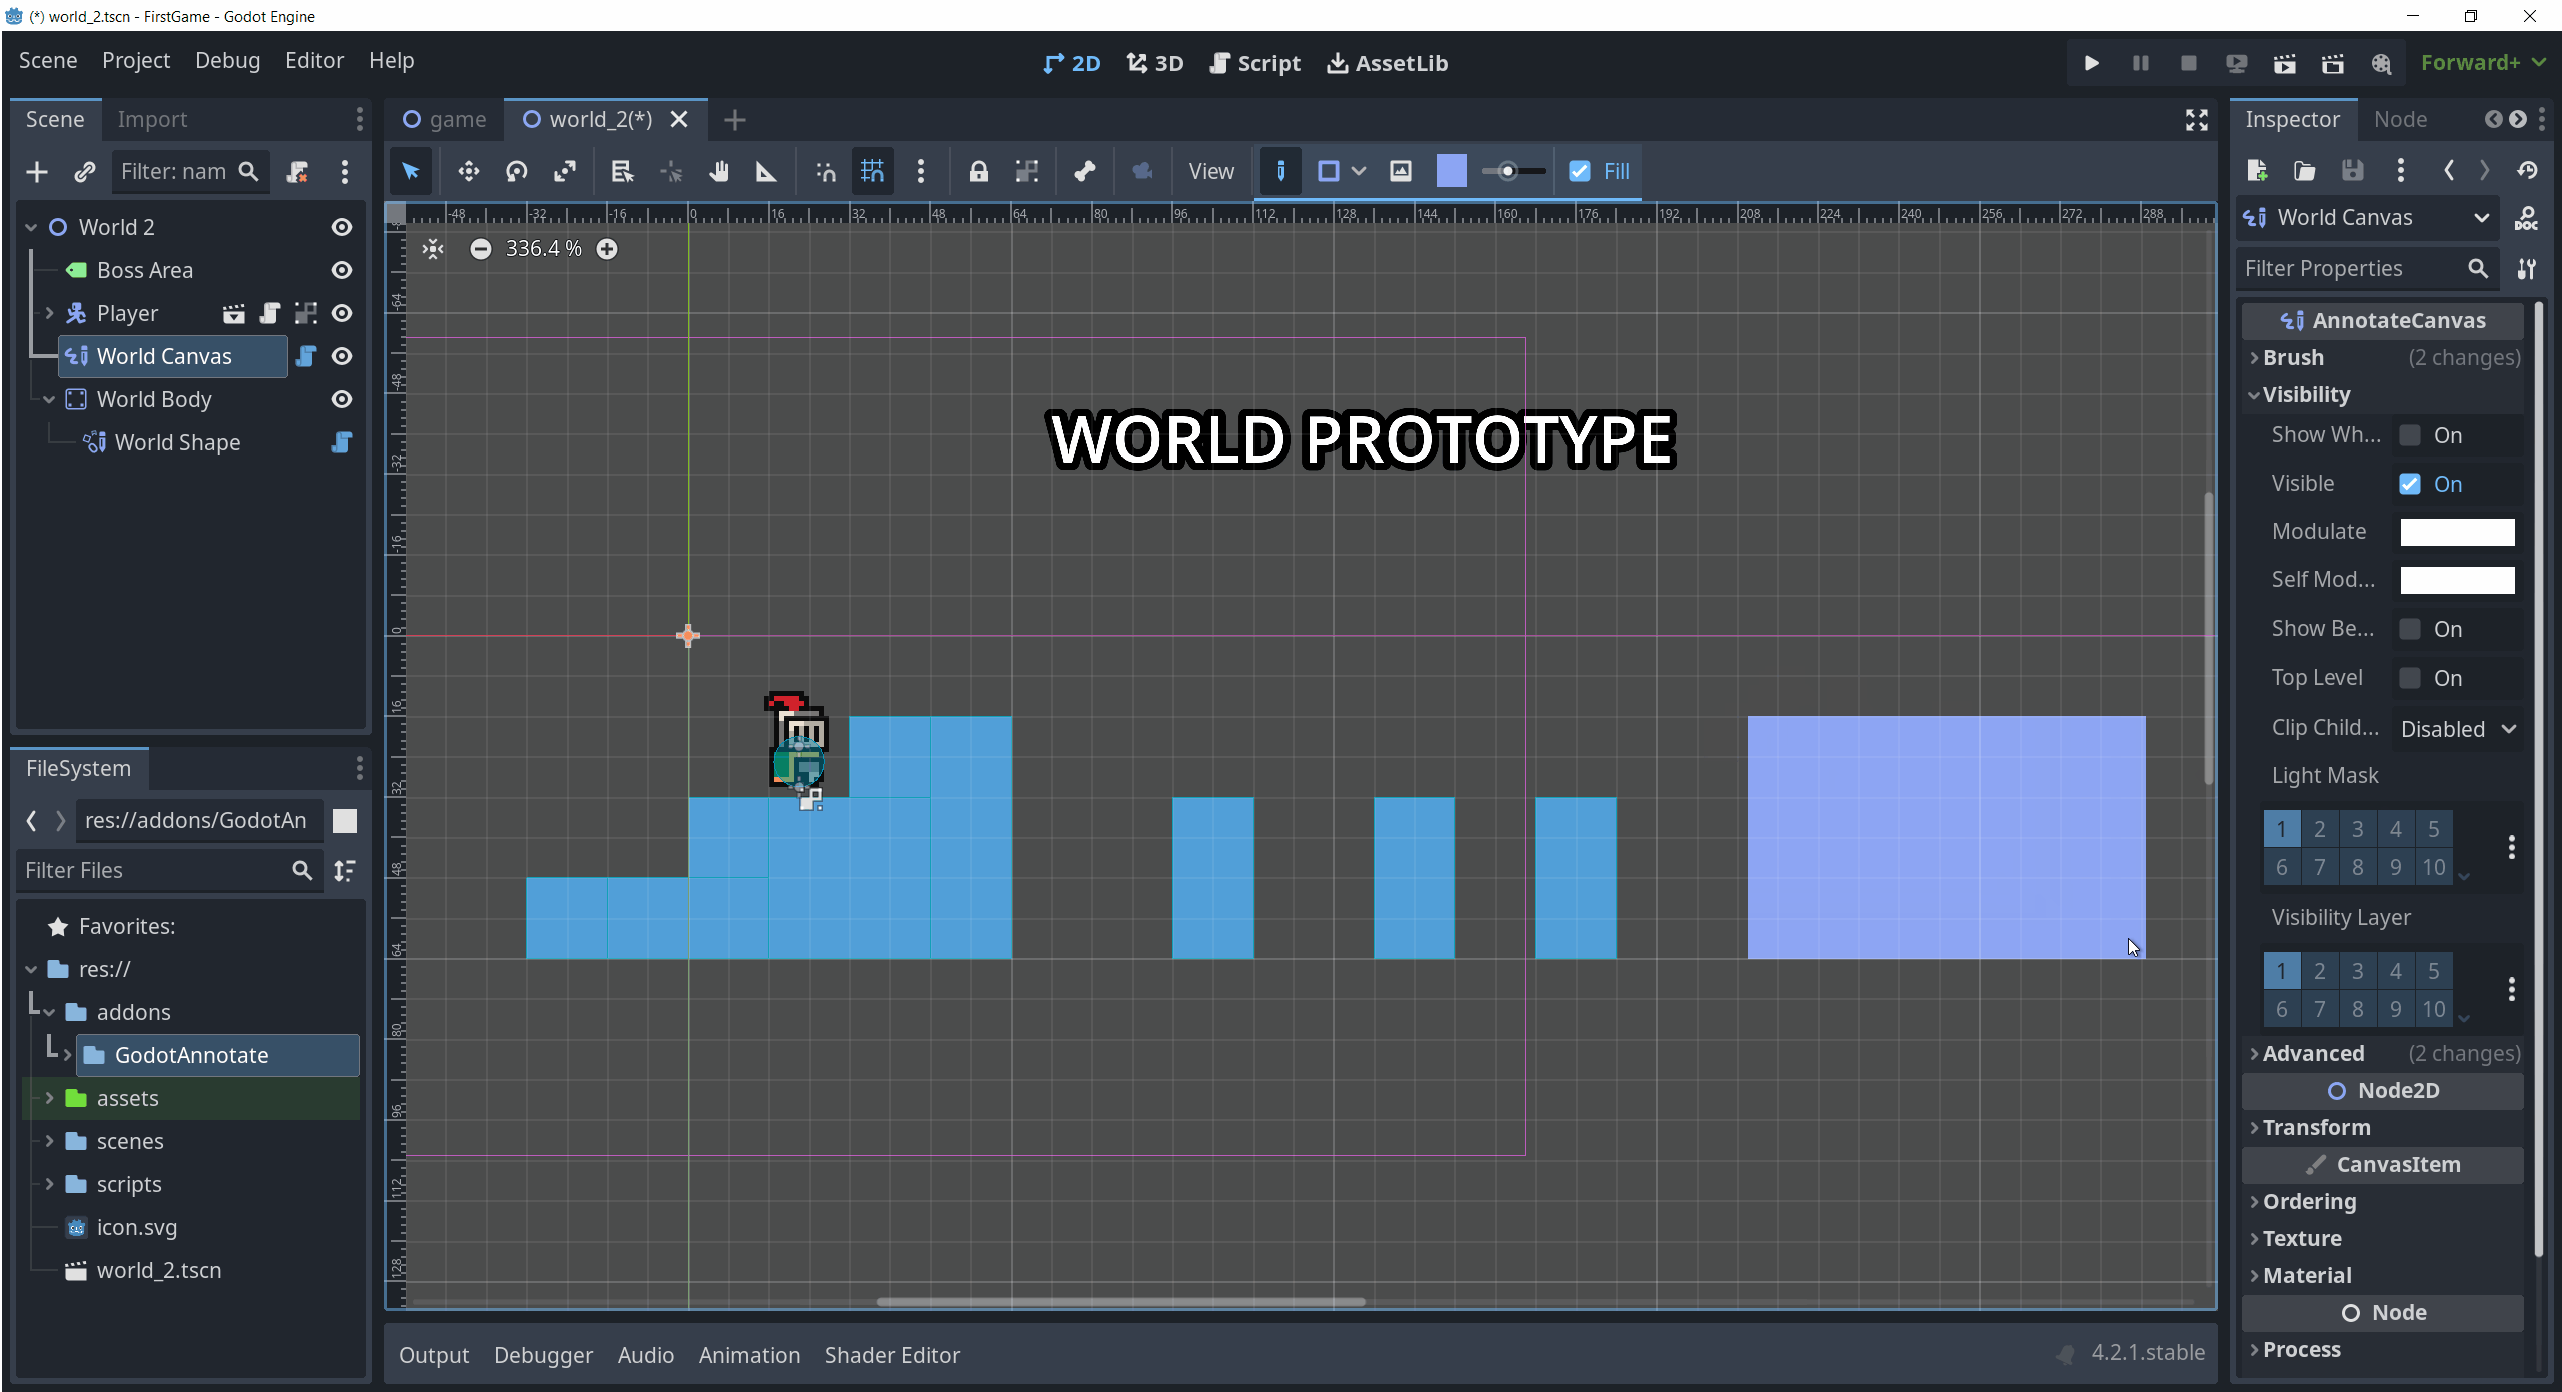Uncheck the Fill checkbox

pos(1580,172)
